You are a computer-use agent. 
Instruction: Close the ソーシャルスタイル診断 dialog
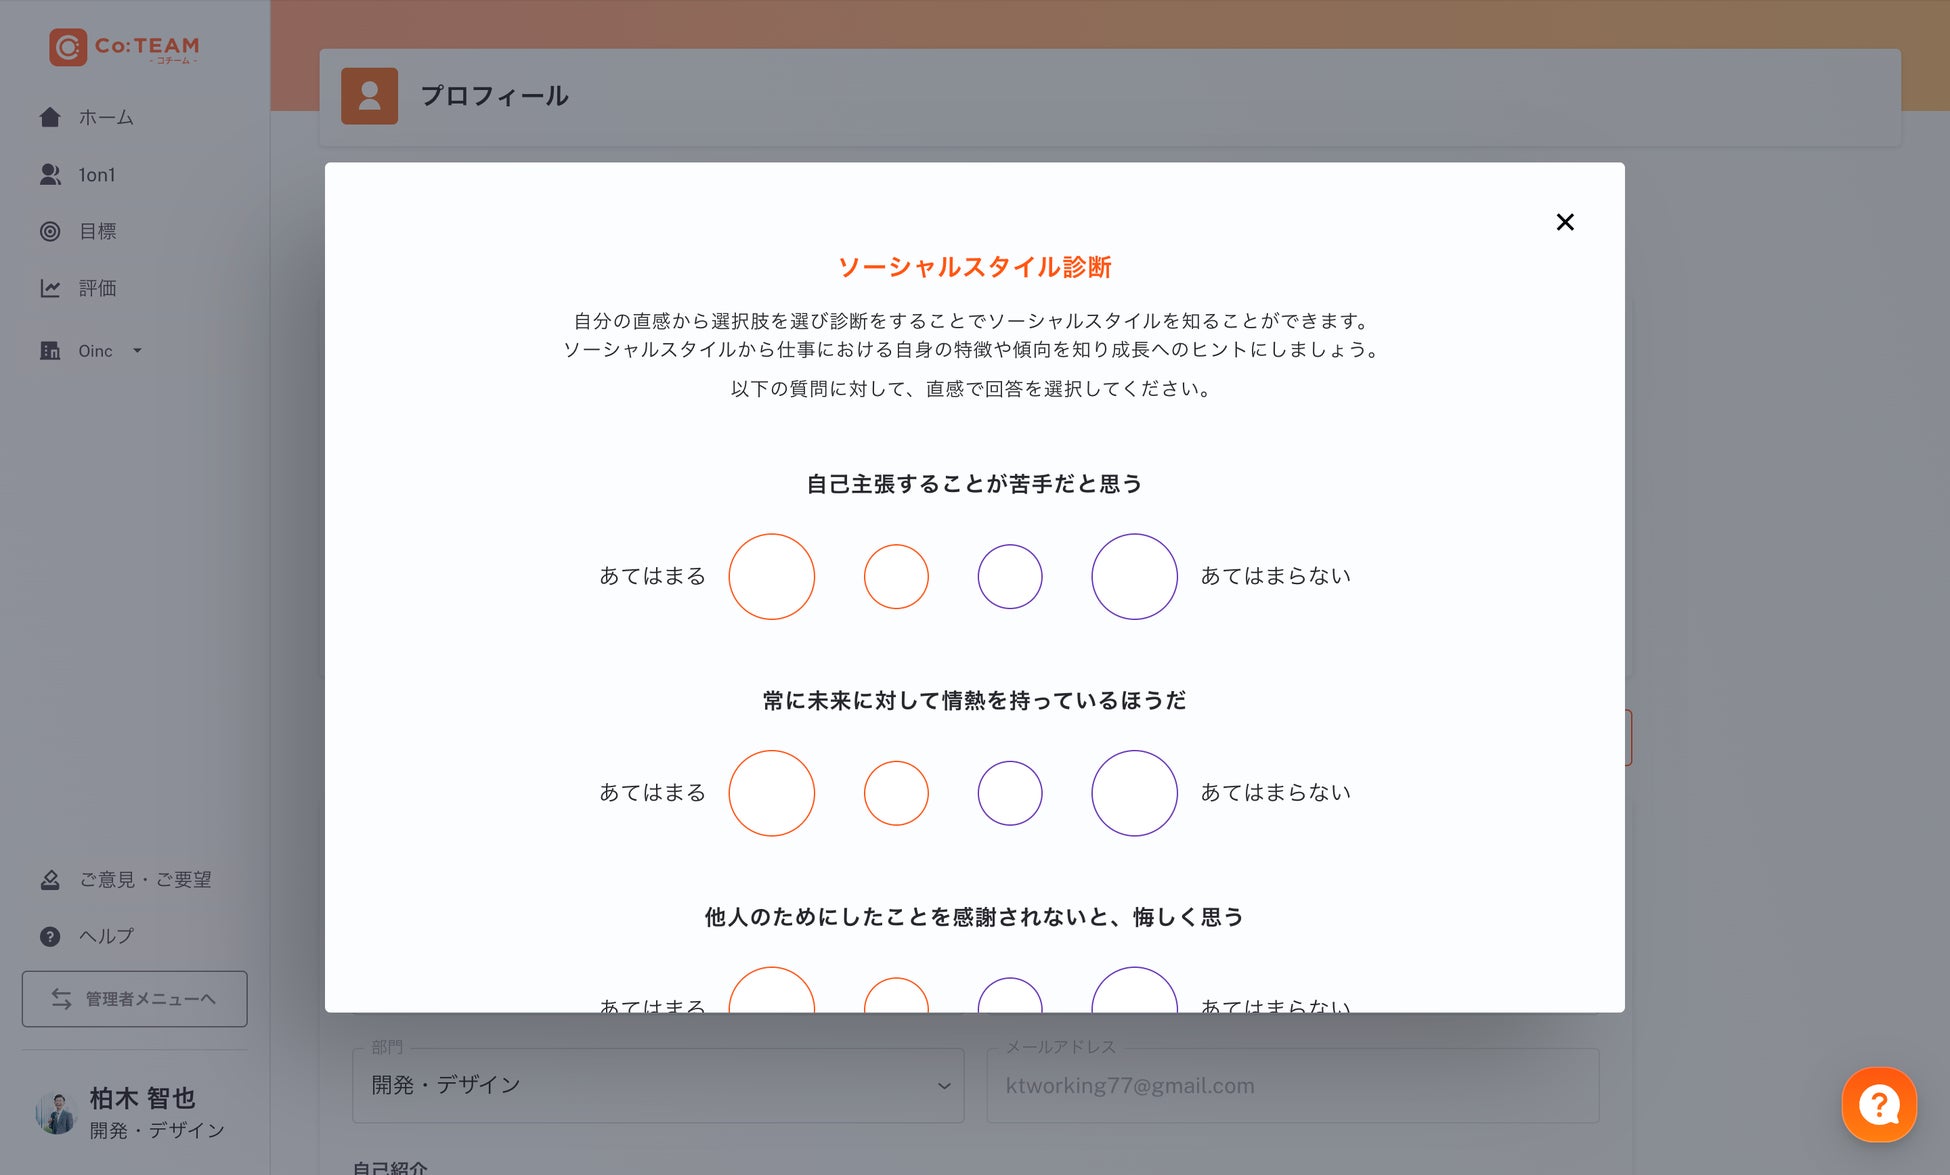pos(1564,222)
